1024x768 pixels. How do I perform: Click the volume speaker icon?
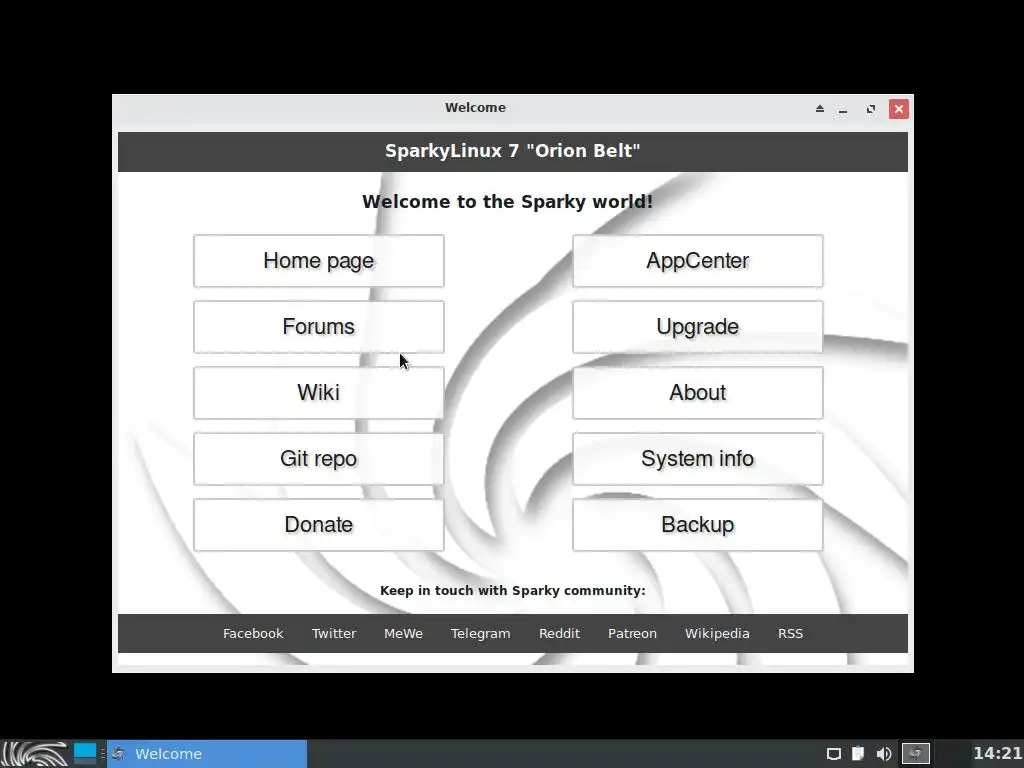click(x=884, y=754)
